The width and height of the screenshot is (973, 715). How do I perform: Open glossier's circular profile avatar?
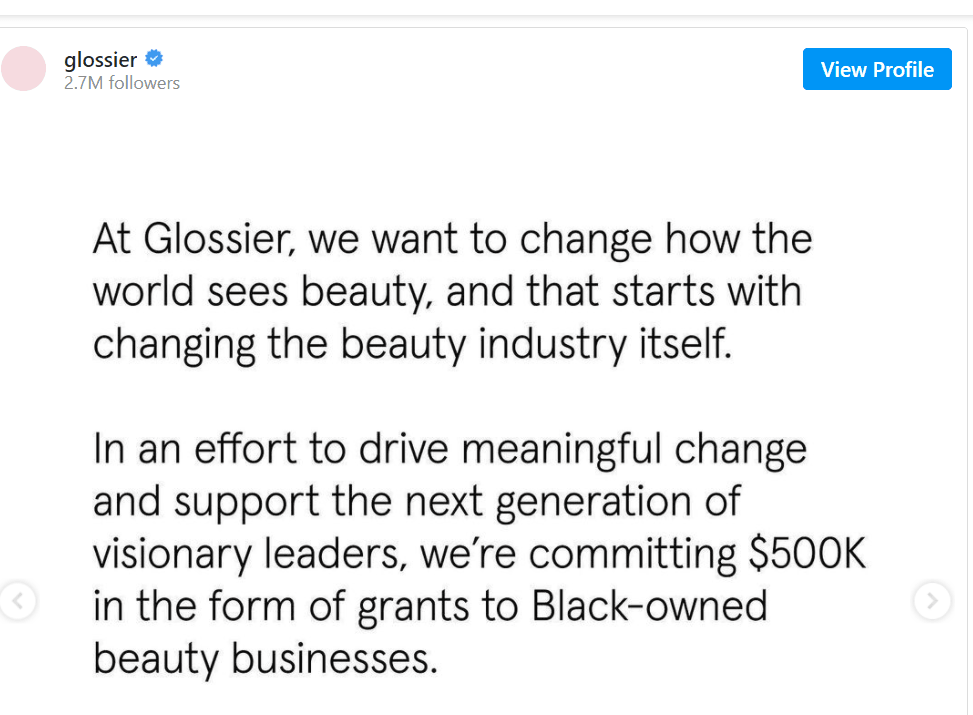(x=23, y=68)
